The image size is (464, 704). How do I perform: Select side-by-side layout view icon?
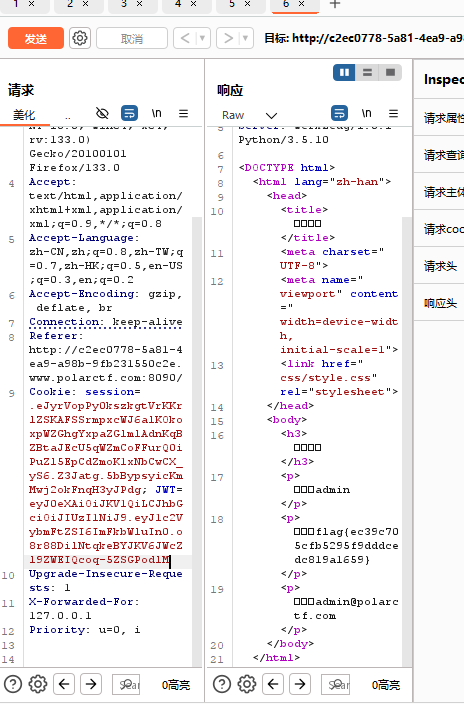(345, 72)
